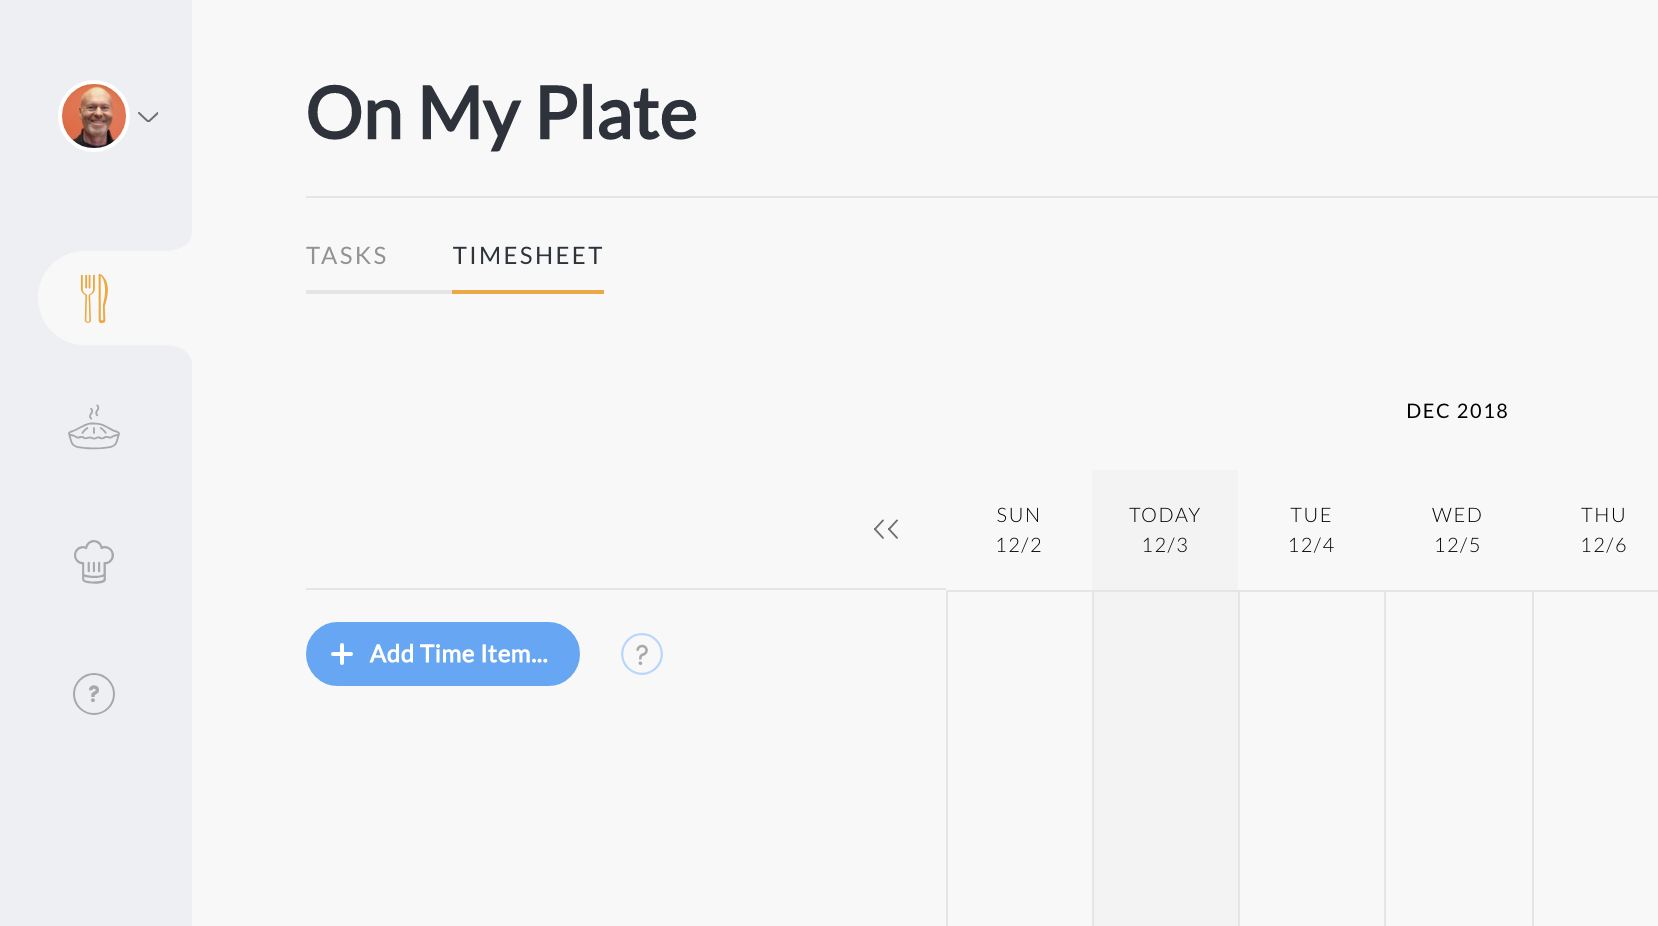This screenshot has height=926, width=1658.
Task: Open account options next to the avatar
Action: click(148, 117)
